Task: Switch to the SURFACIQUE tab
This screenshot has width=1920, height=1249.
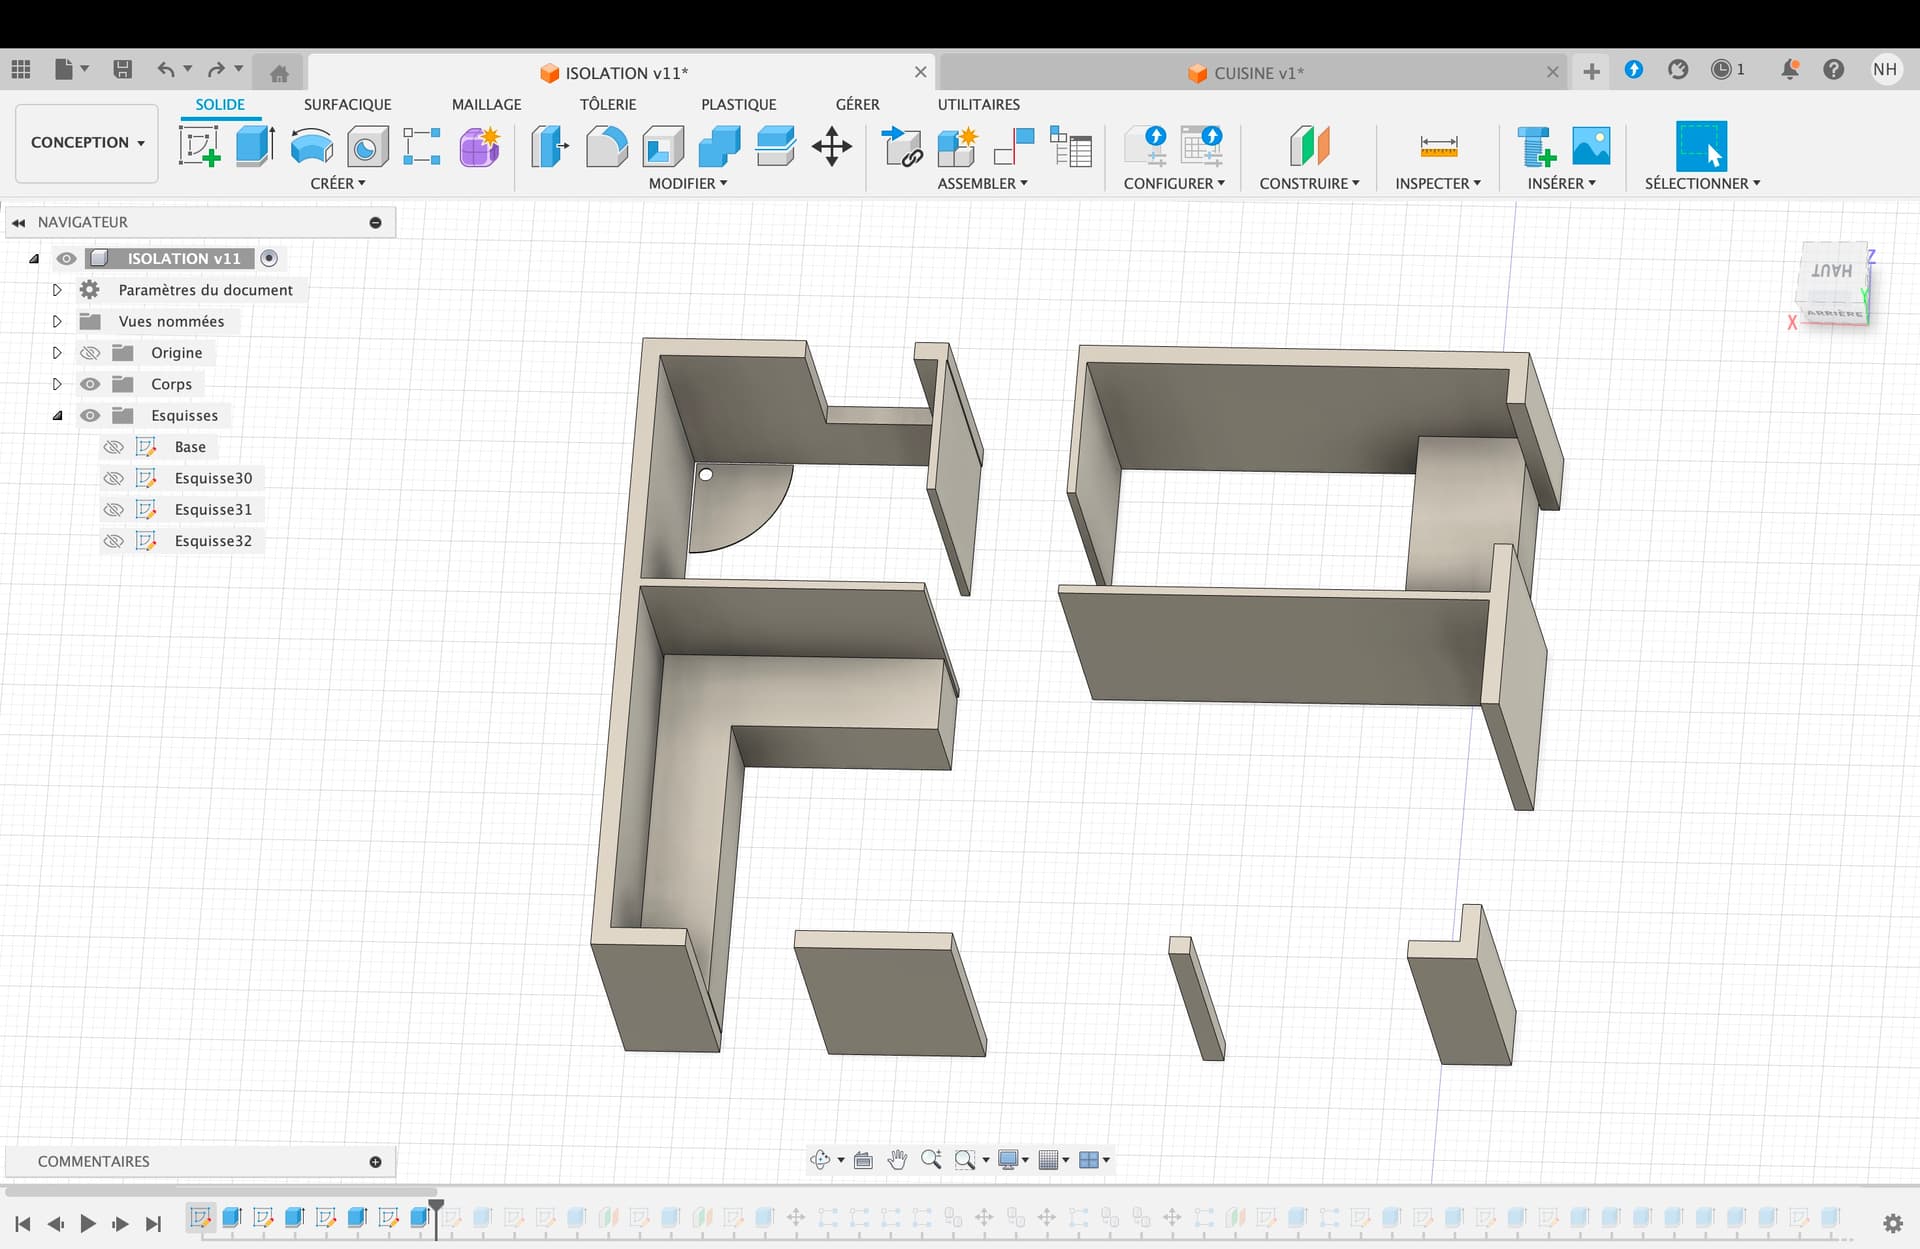Action: point(347,104)
